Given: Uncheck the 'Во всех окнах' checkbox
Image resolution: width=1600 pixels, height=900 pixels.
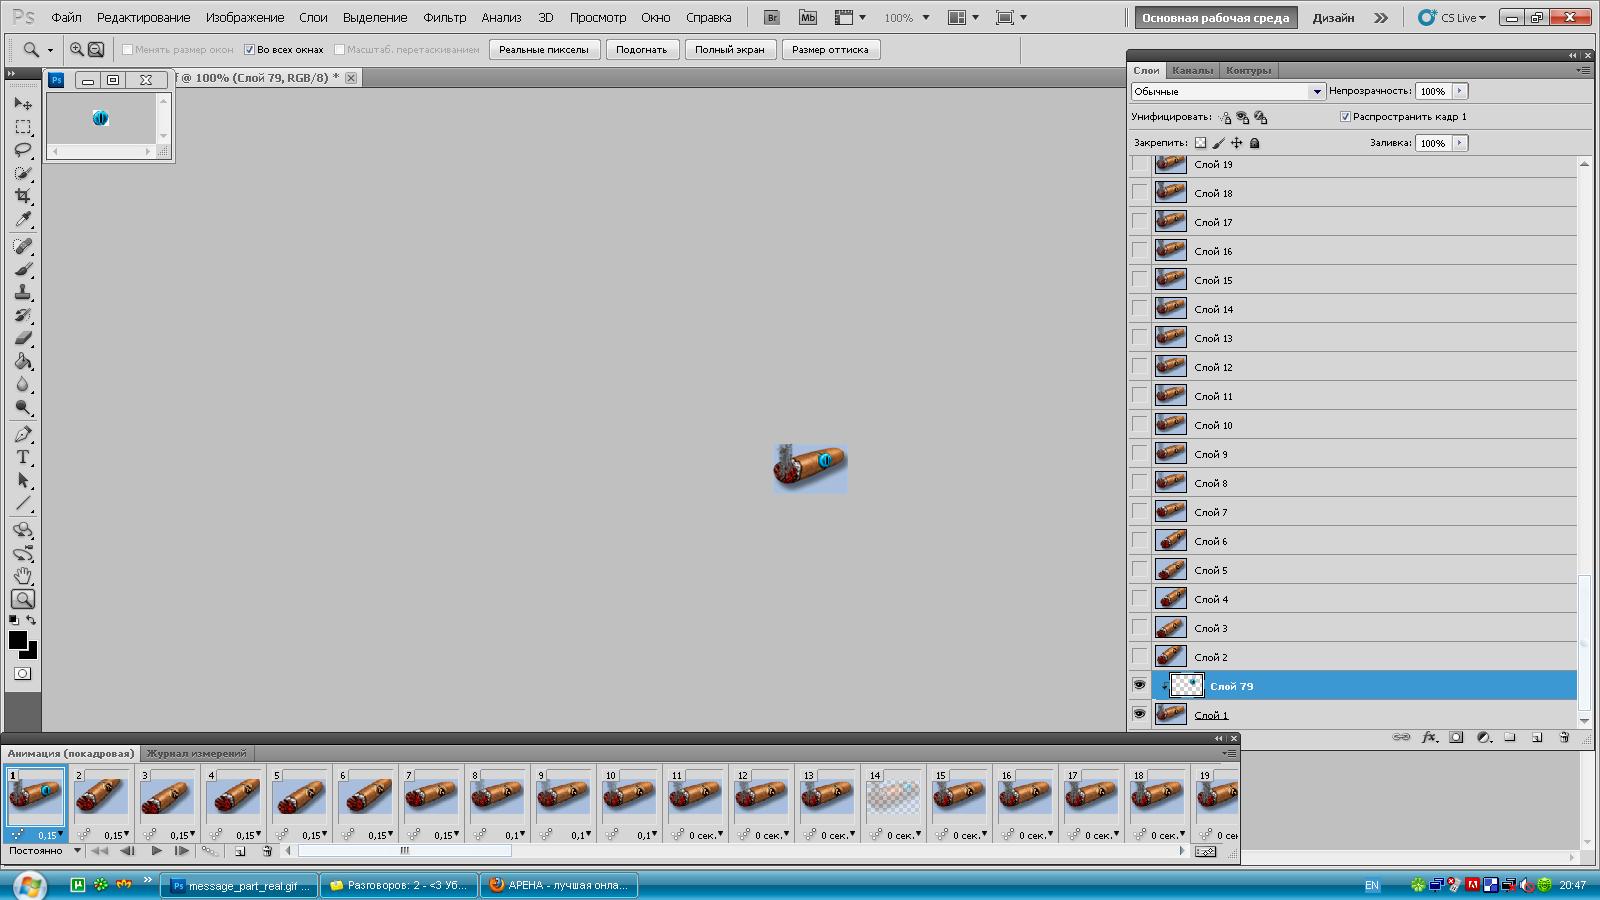Looking at the screenshot, I should point(250,49).
